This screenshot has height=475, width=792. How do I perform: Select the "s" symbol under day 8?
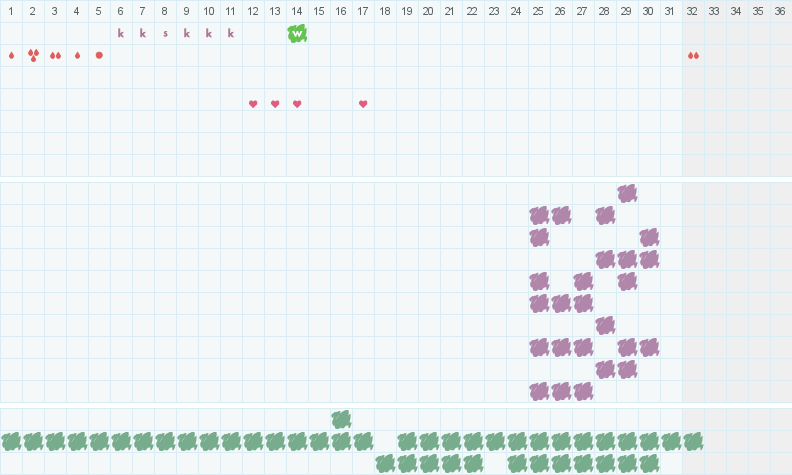[165, 33]
